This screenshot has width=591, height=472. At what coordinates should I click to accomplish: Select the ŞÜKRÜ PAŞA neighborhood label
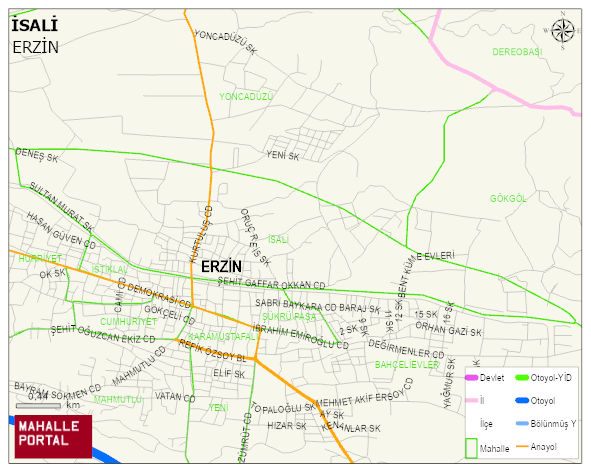click(289, 316)
